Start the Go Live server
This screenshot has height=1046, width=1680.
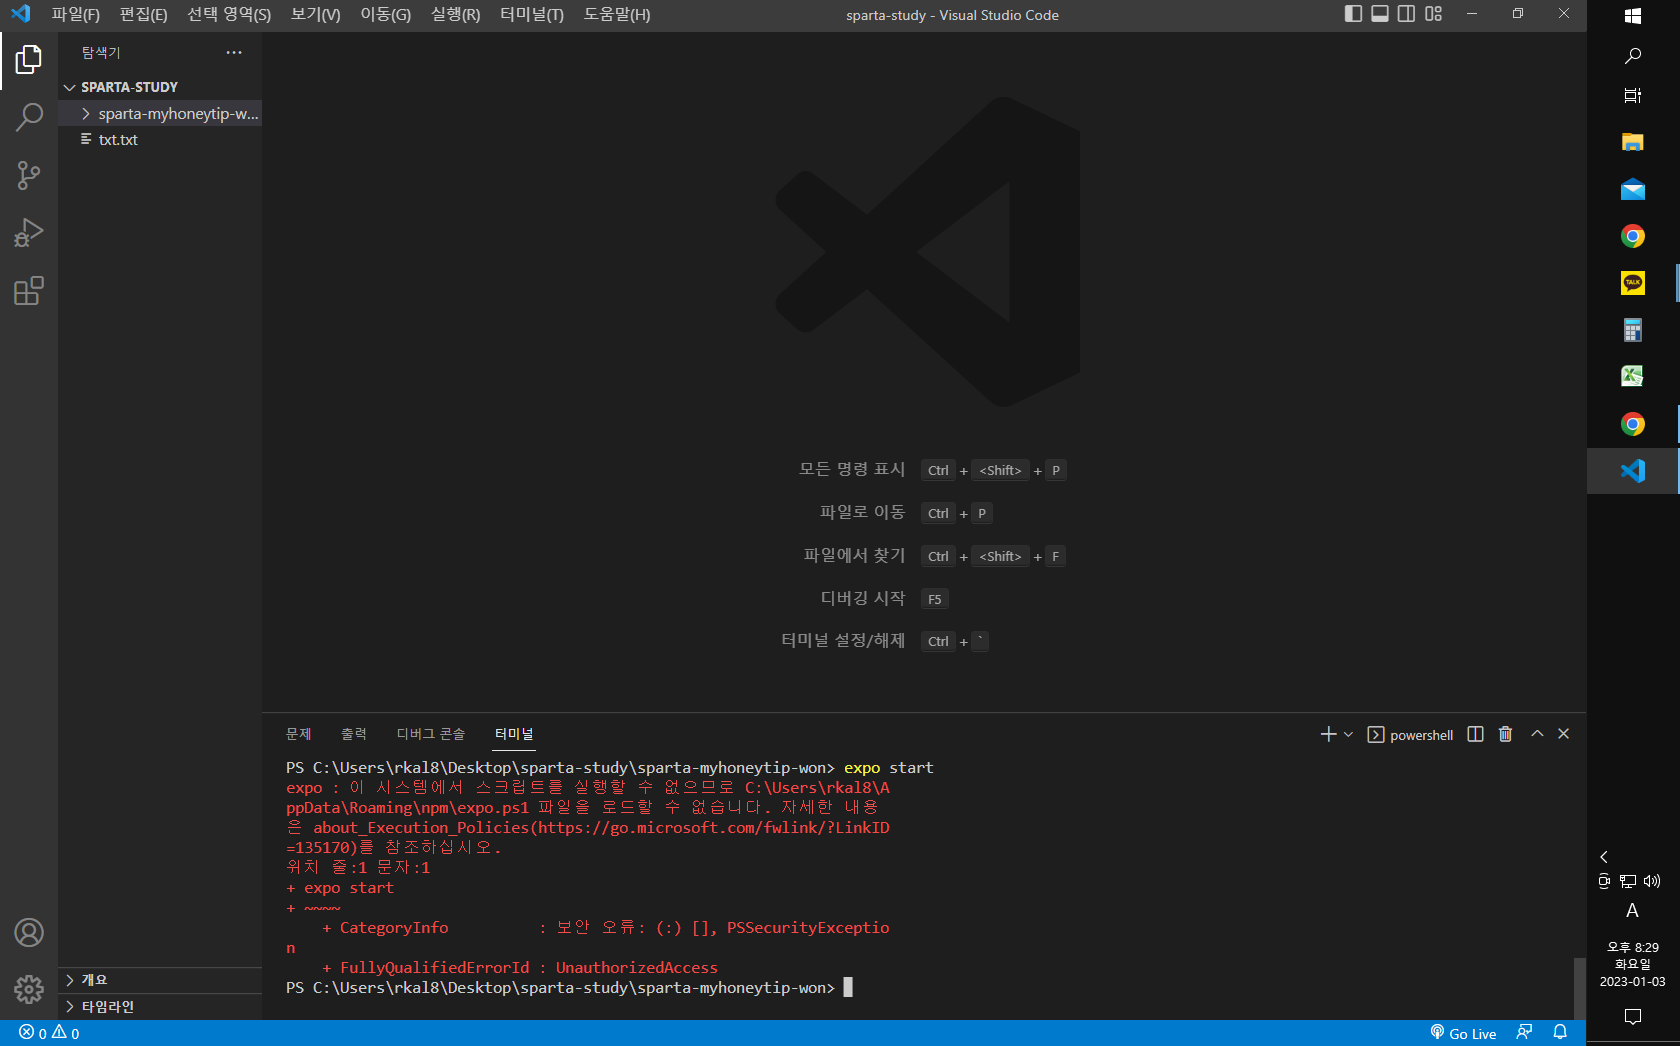point(1463,1033)
